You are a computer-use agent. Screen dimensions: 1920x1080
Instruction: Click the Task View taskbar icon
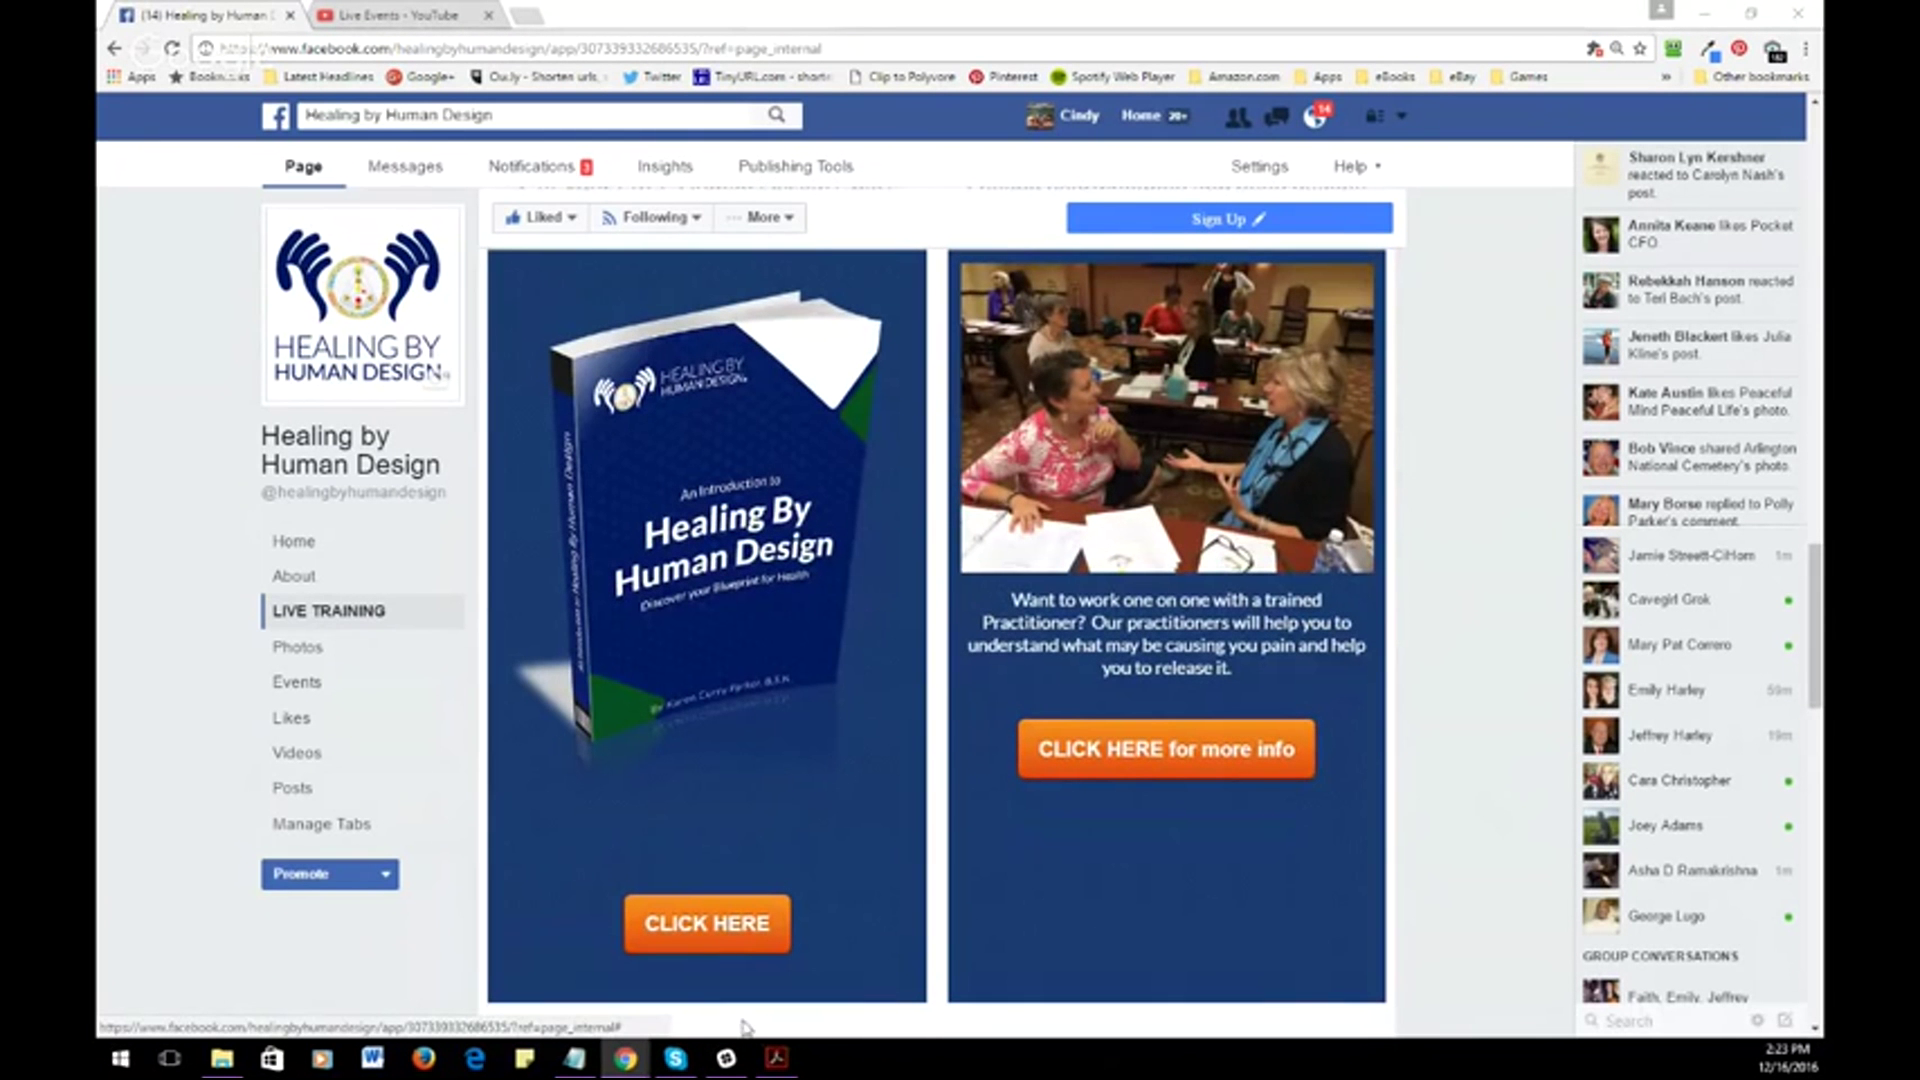pos(170,1058)
